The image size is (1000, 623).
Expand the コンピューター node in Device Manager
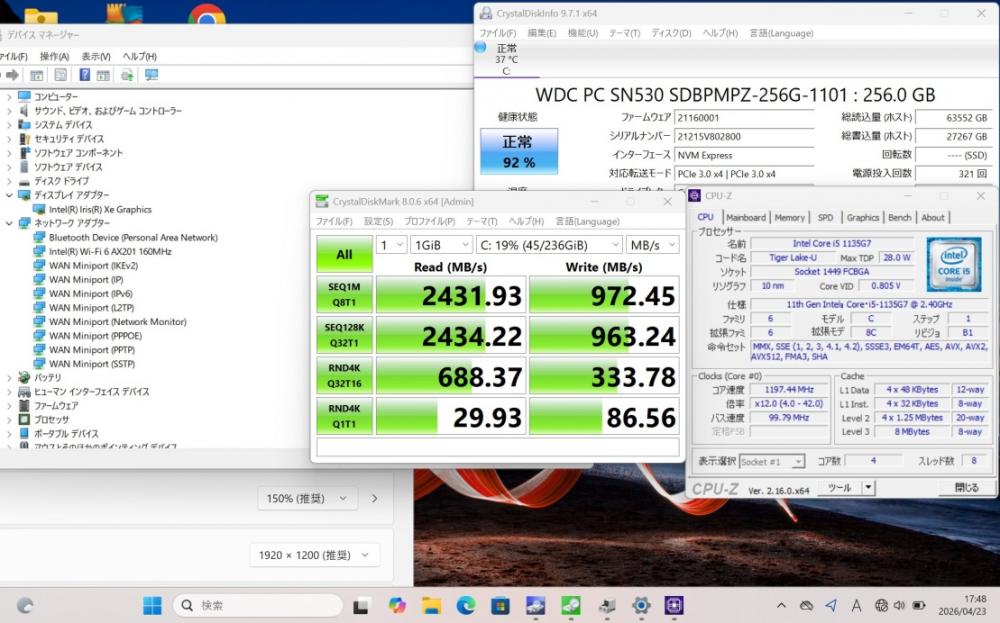pyautogui.click(x=9, y=97)
